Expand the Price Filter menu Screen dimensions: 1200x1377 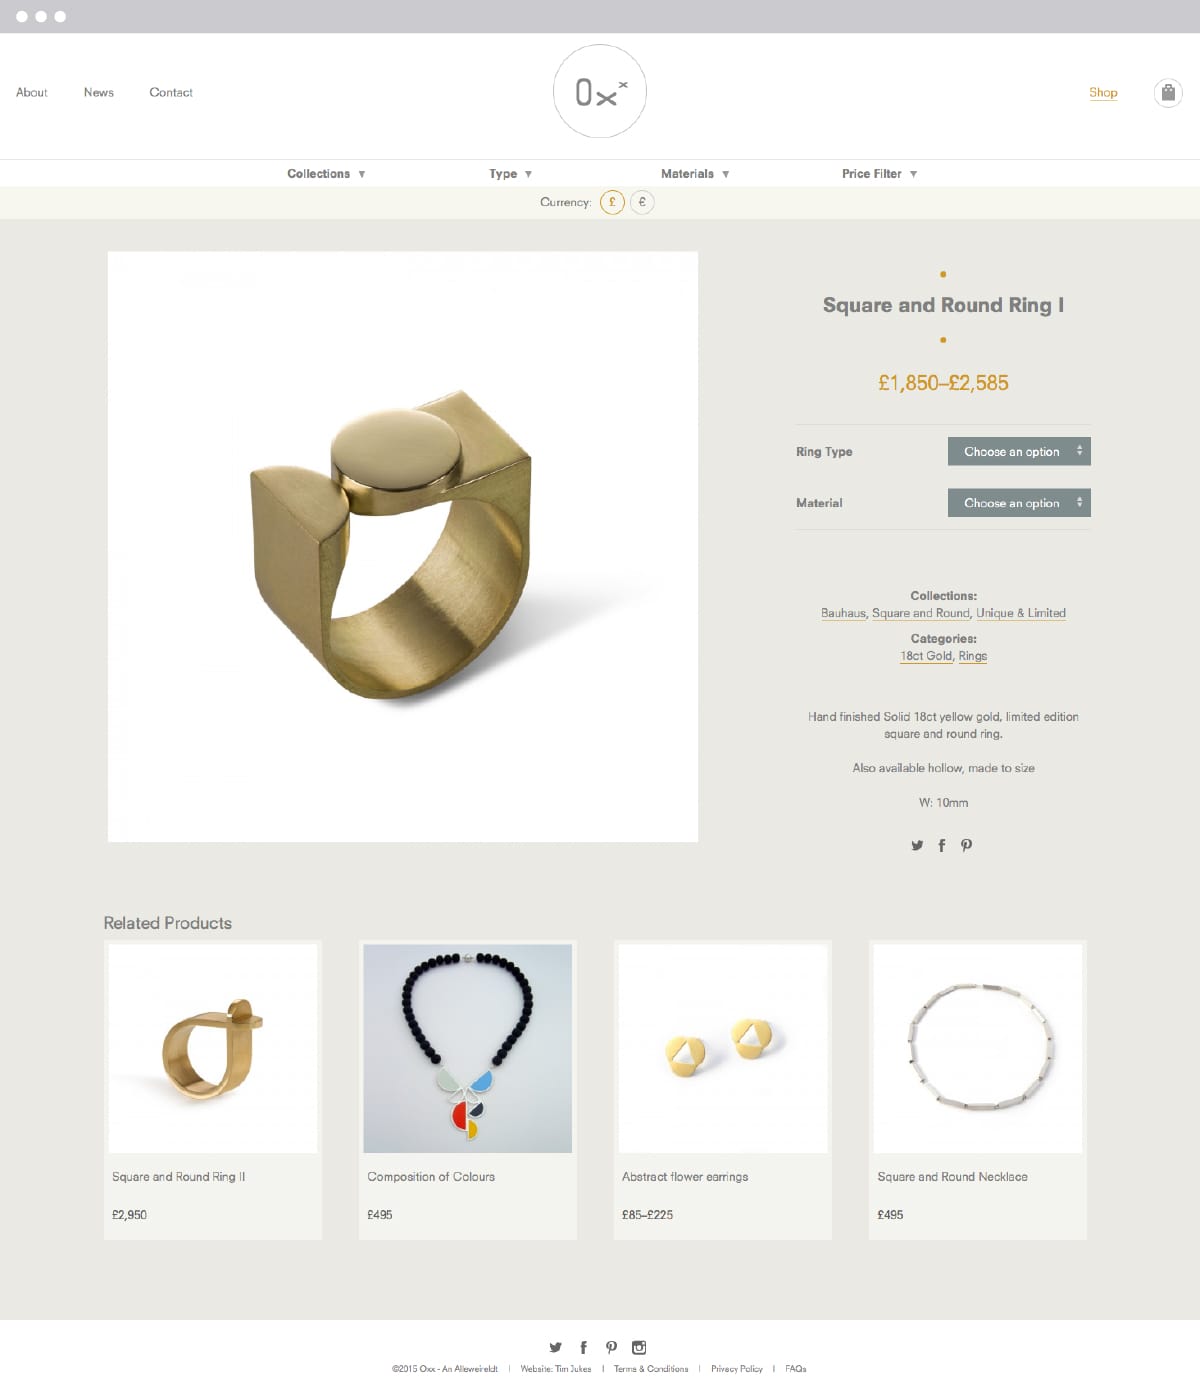tap(879, 174)
